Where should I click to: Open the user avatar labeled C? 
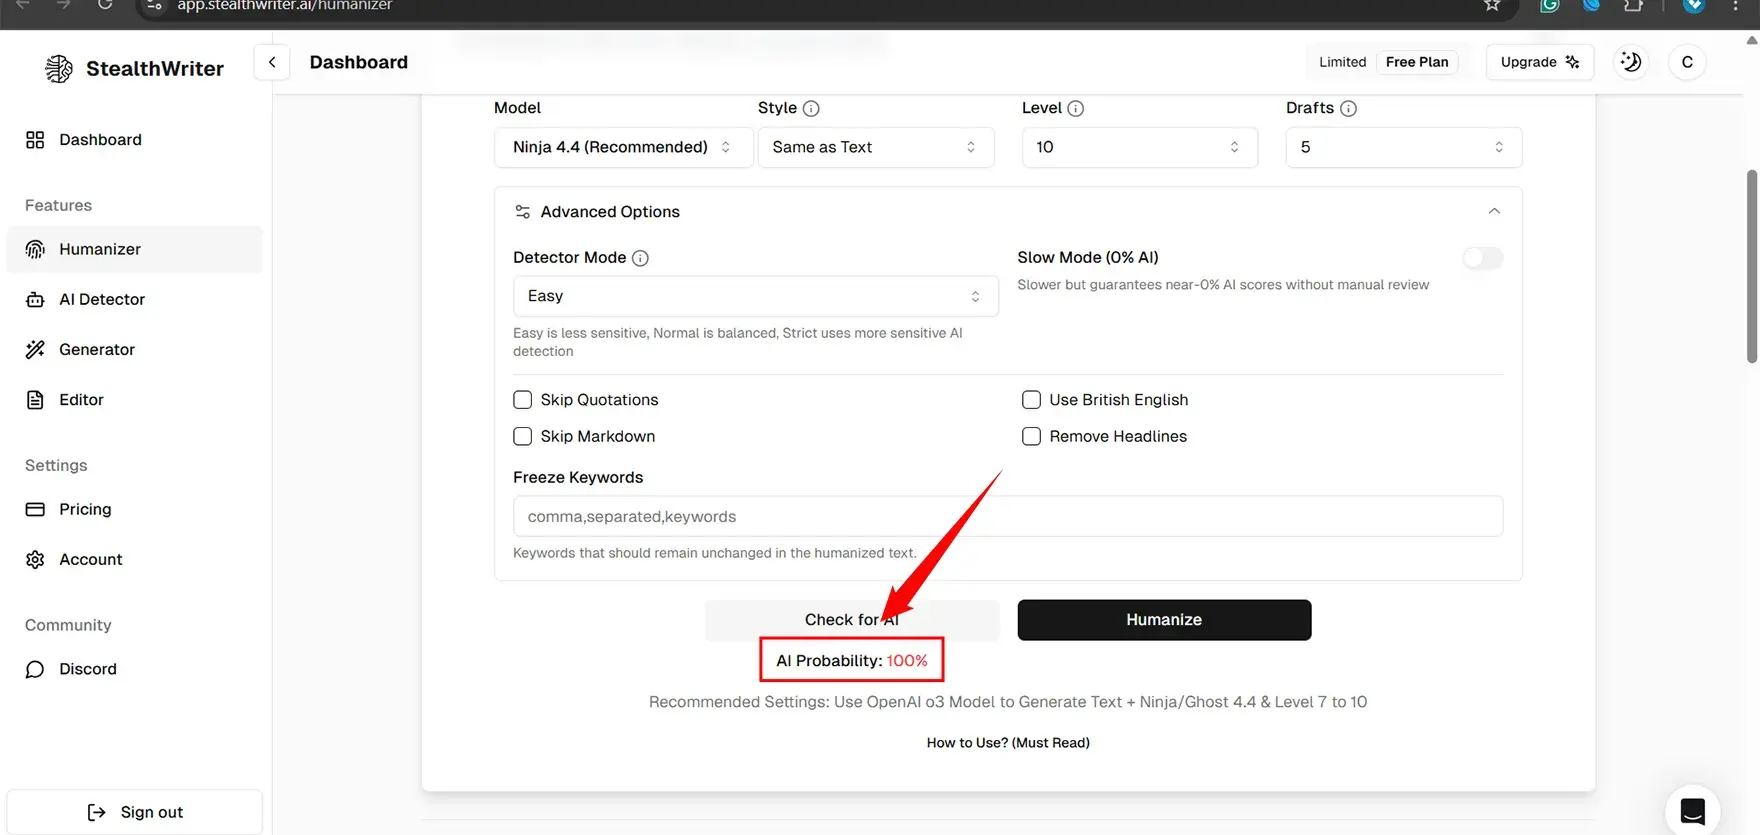pos(1687,62)
